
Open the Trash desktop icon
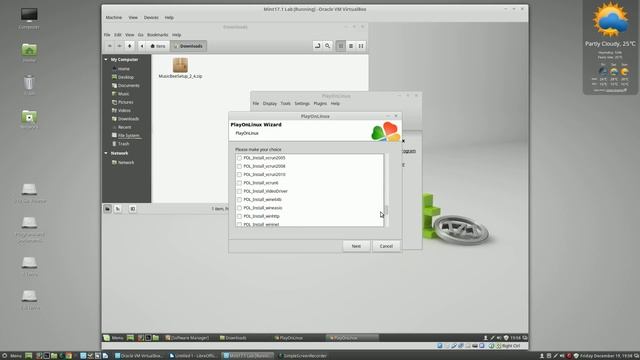(x=29, y=83)
